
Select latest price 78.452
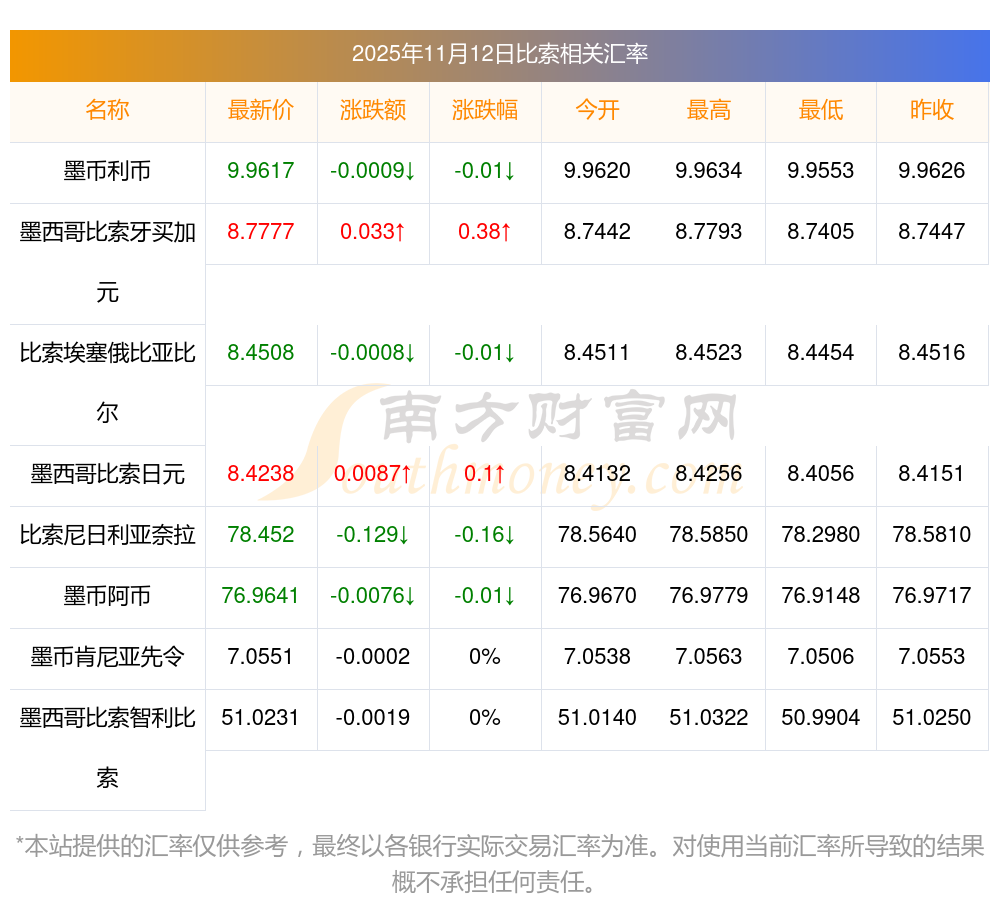click(x=261, y=534)
